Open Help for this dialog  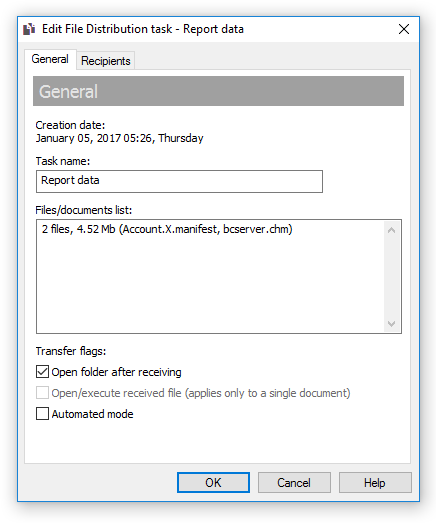375,482
